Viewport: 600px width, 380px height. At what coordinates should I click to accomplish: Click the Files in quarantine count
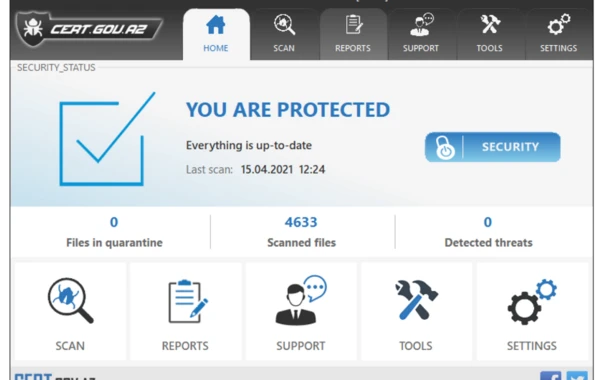click(x=114, y=222)
